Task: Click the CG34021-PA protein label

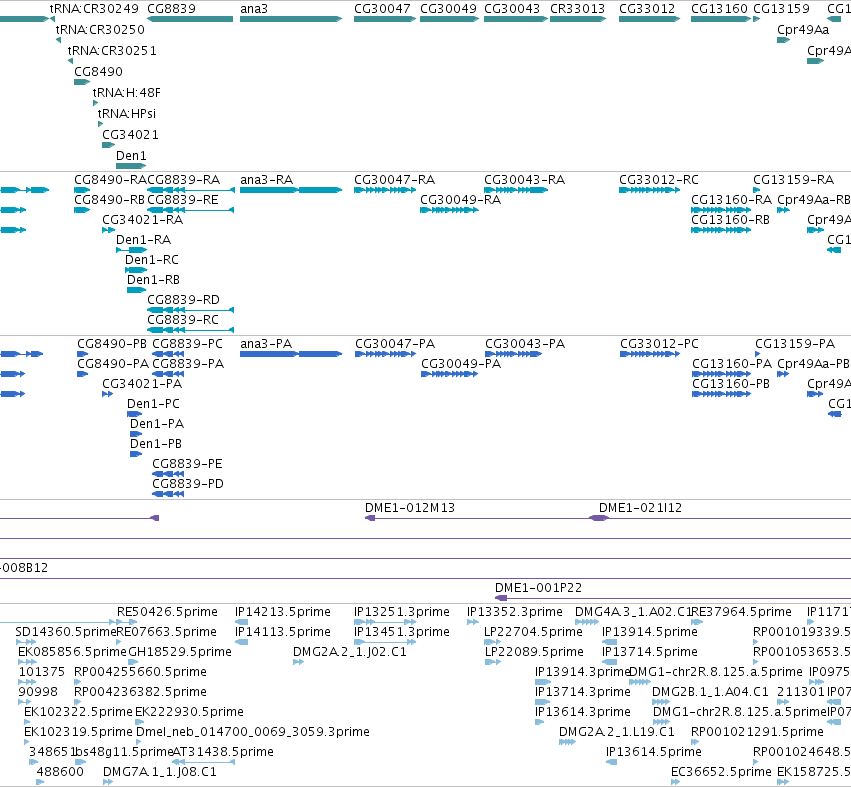Action: click(142, 384)
